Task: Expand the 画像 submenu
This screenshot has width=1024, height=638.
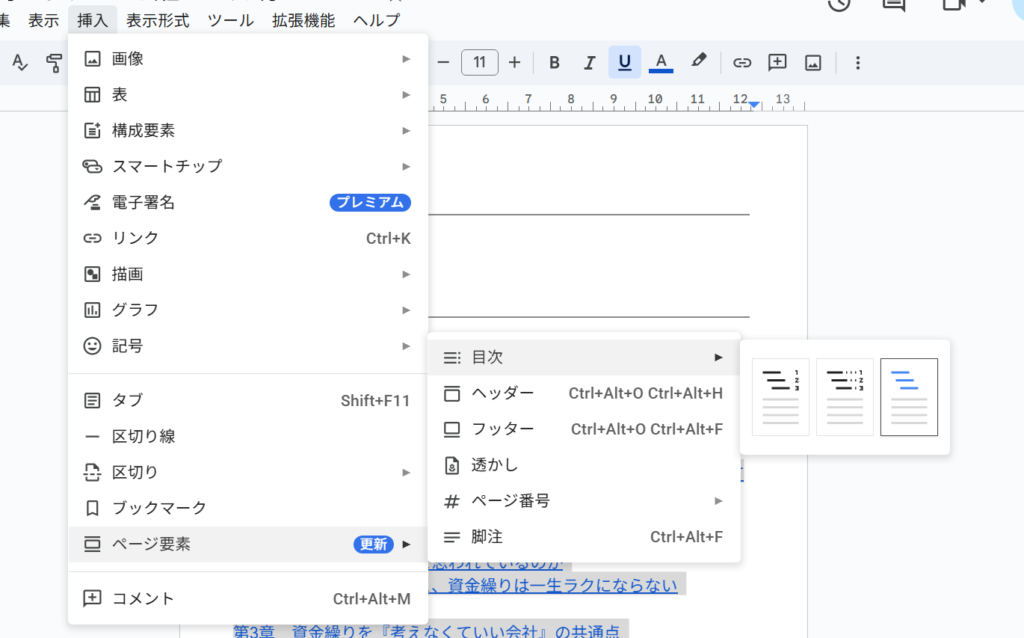Action: click(248, 59)
